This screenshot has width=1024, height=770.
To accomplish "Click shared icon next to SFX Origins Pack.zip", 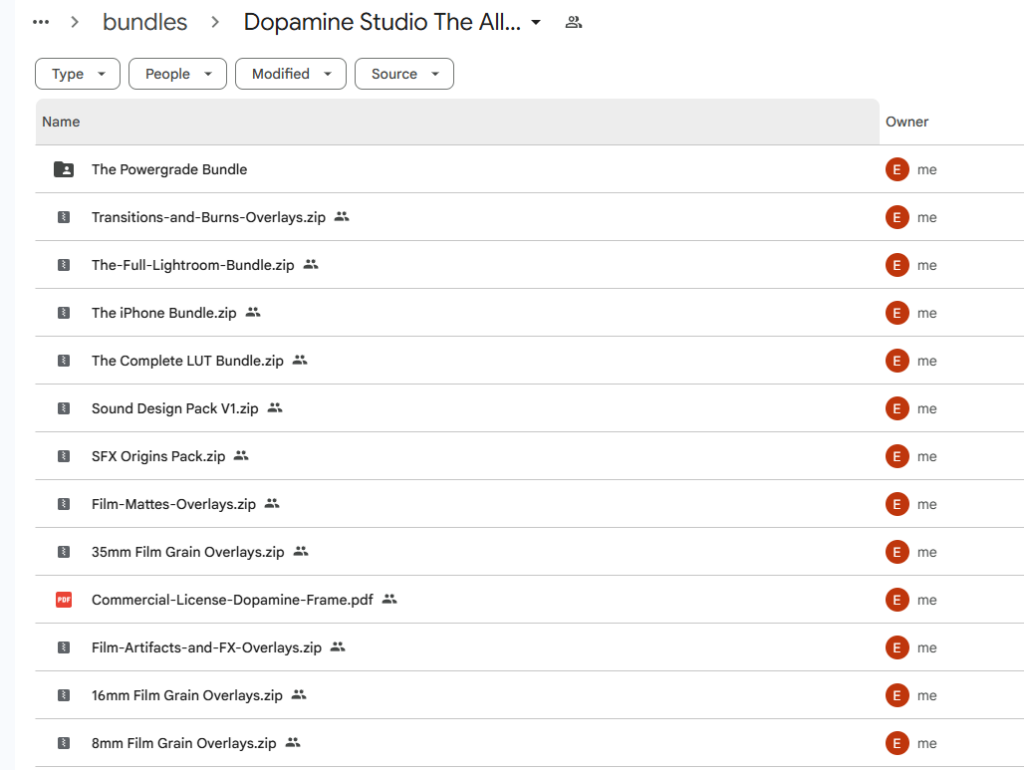I will (x=241, y=455).
